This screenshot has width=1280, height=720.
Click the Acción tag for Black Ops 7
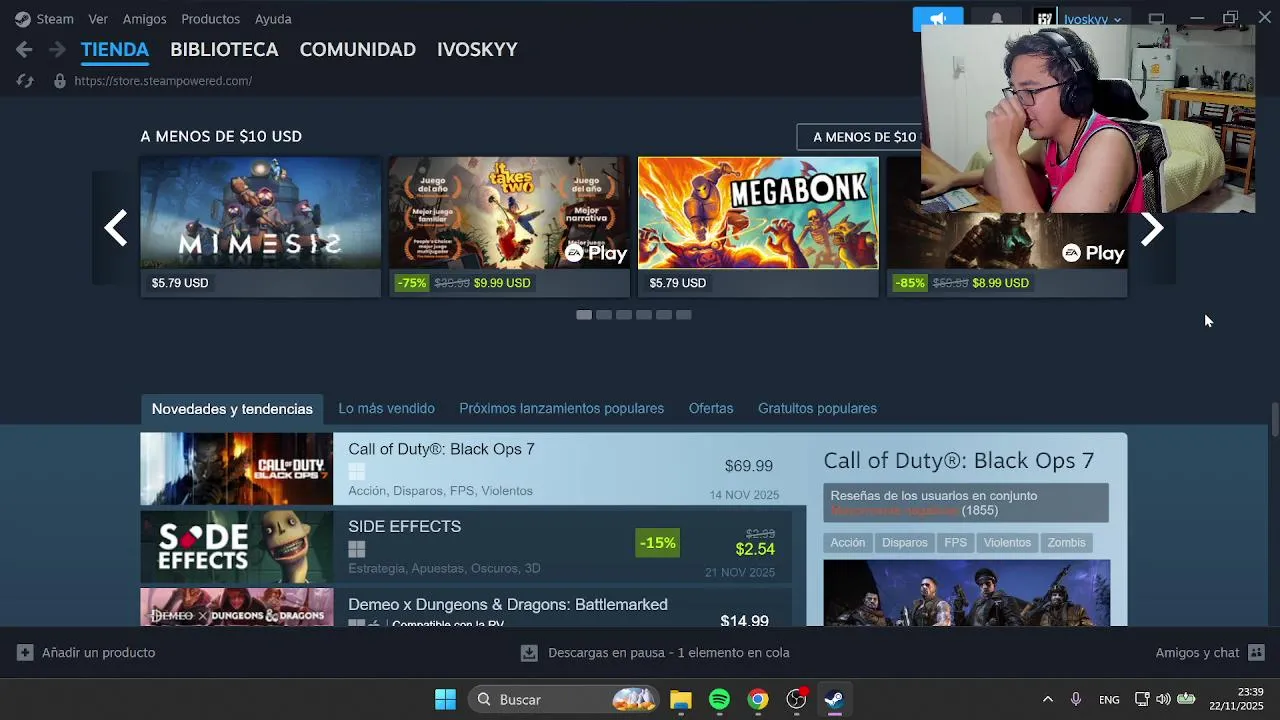coord(847,542)
